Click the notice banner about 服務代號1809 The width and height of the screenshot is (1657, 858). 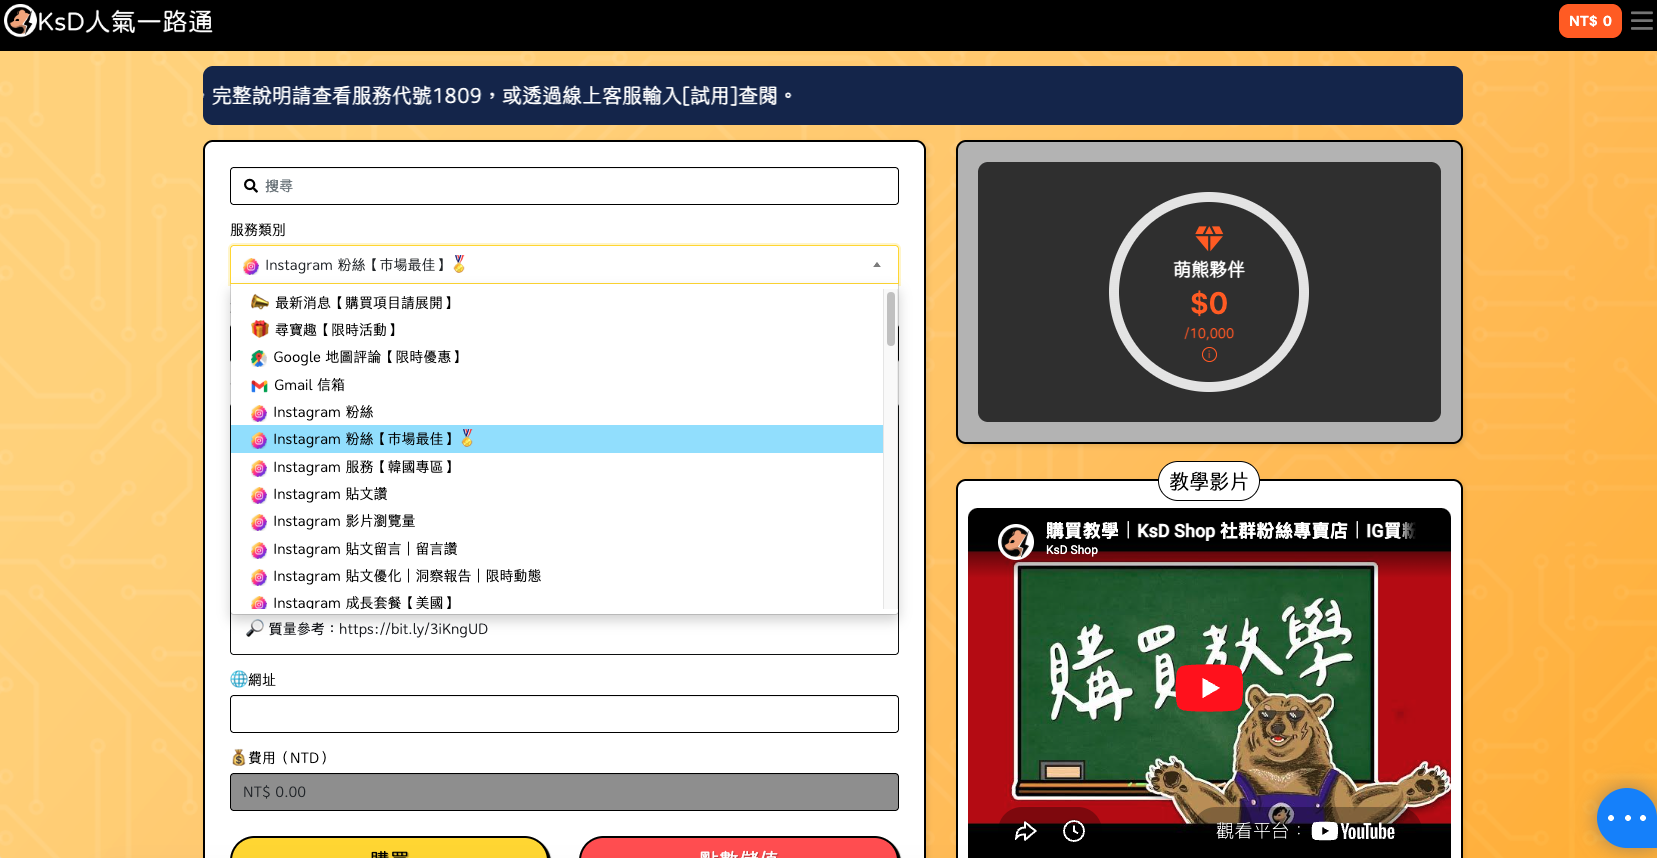pos(832,96)
